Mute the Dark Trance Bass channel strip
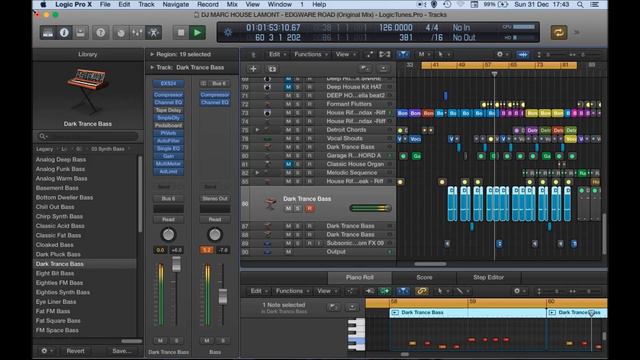Image resolution: width=640 pixels, height=360 pixels. (x=160, y=340)
